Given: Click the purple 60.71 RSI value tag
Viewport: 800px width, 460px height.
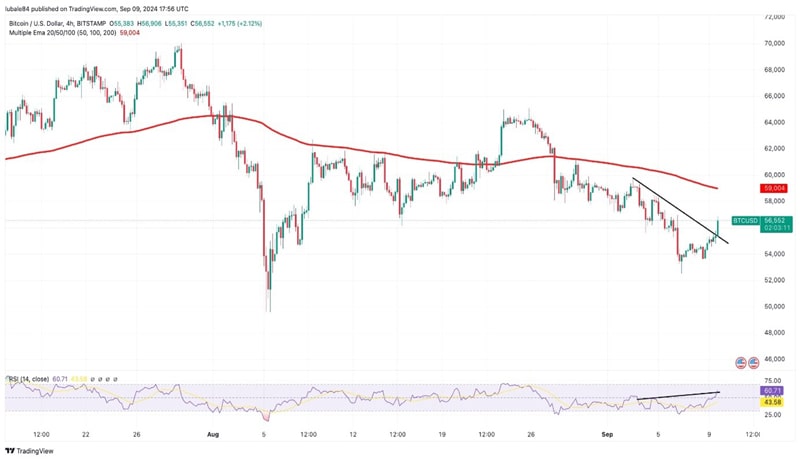Looking at the screenshot, I should click(771, 391).
